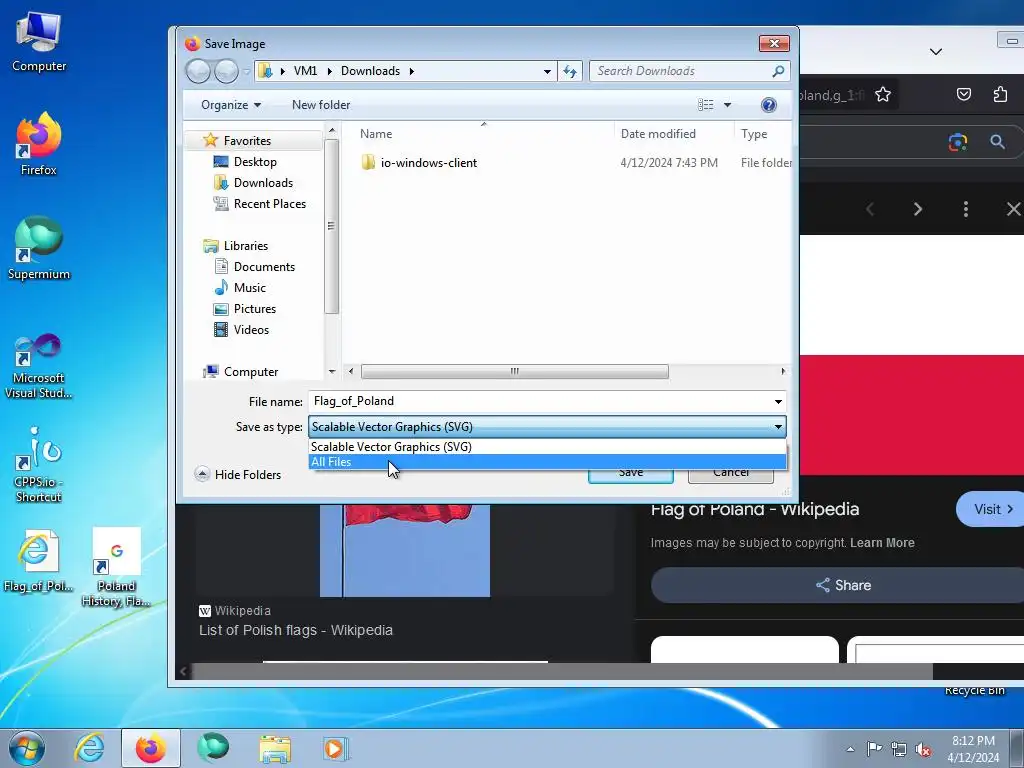
Task: Create a New folder in dialog
Action: (321, 104)
